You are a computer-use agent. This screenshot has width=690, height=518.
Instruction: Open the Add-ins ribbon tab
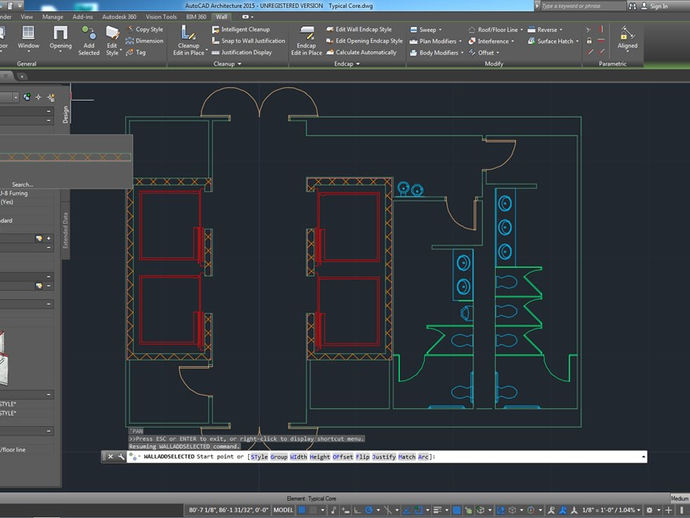(x=83, y=17)
